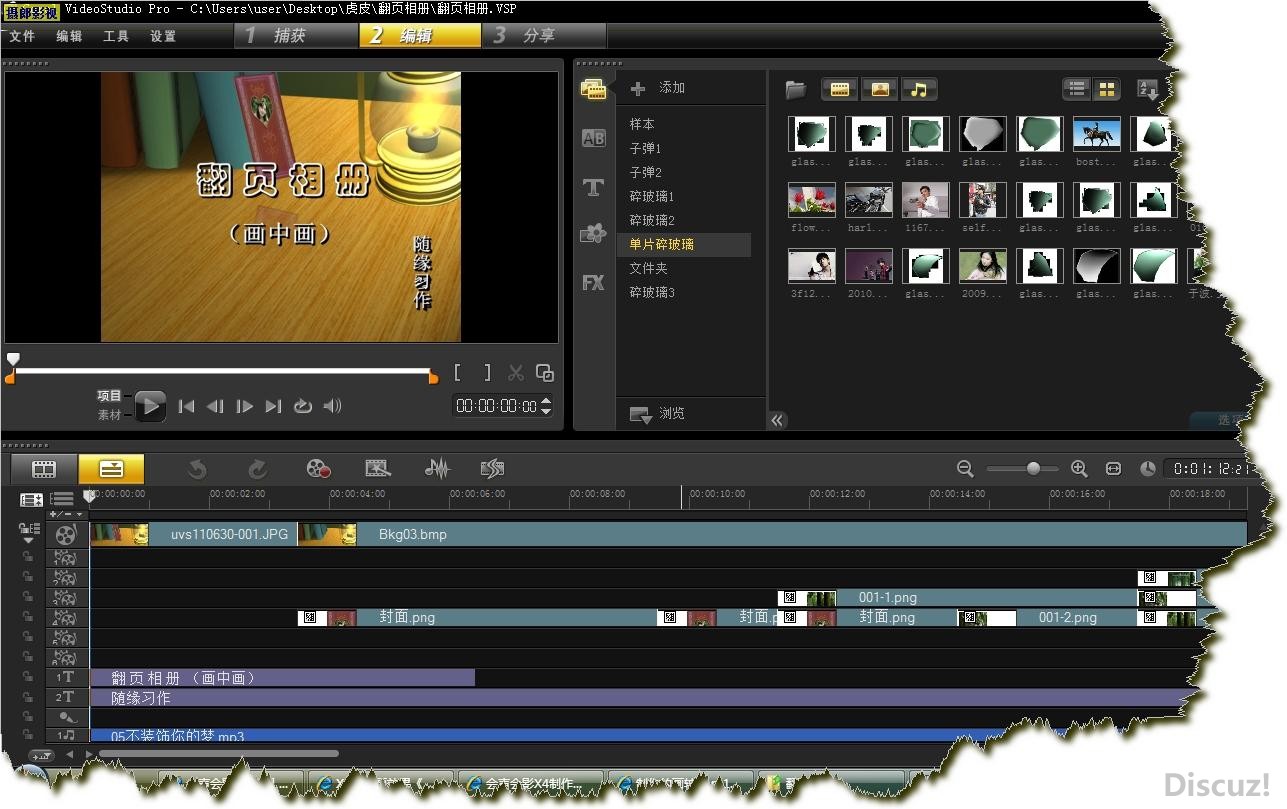Open the Sound Mixer waveform icon

[437, 468]
